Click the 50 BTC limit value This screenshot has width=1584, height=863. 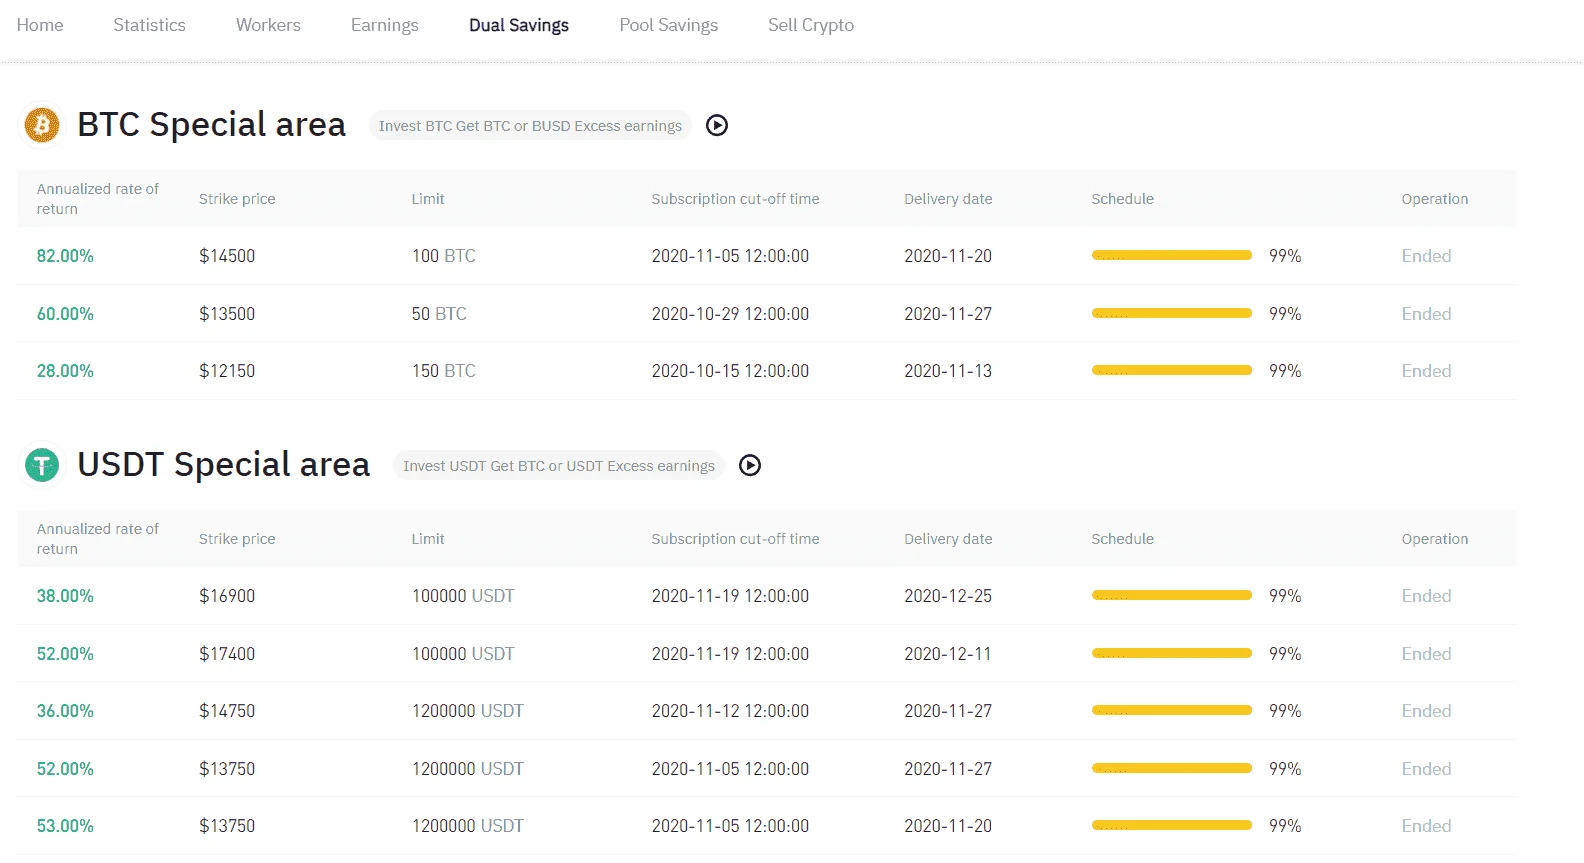coord(439,314)
